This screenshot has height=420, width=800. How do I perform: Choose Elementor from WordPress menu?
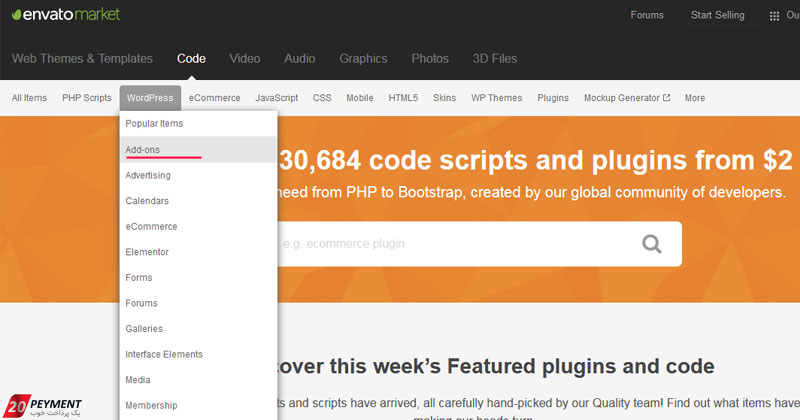point(198,252)
